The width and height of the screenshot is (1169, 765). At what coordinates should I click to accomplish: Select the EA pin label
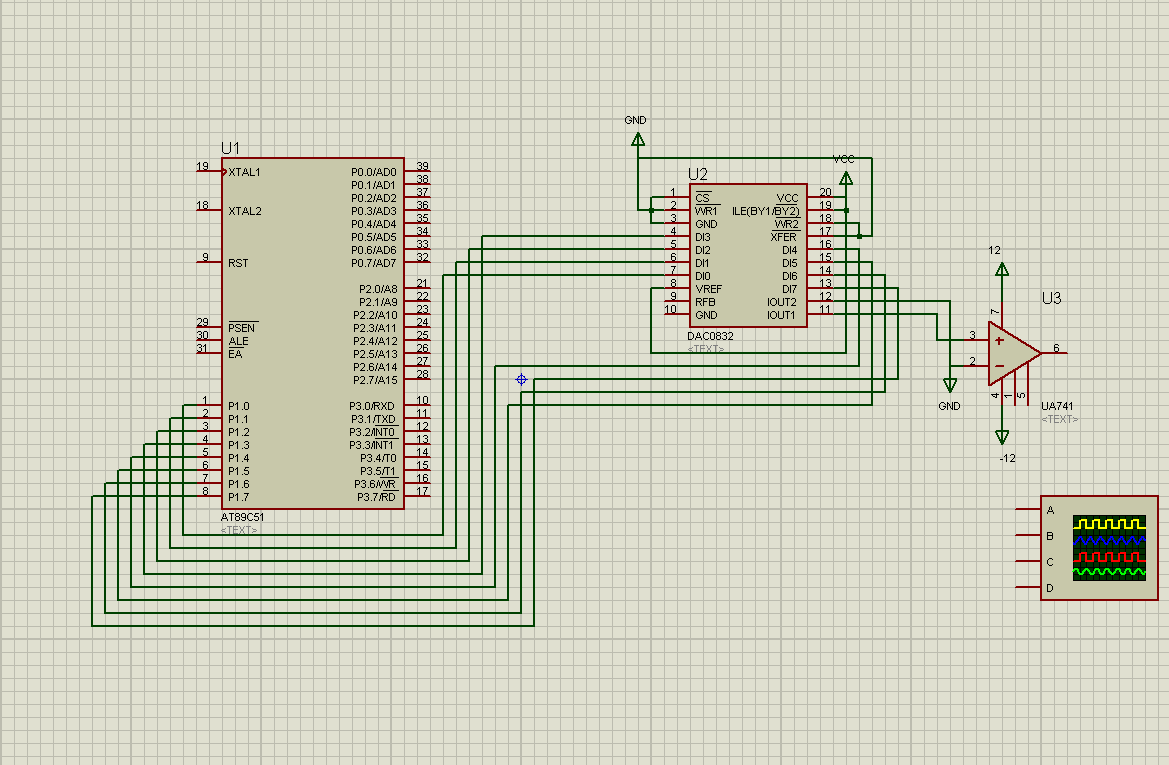[235, 354]
